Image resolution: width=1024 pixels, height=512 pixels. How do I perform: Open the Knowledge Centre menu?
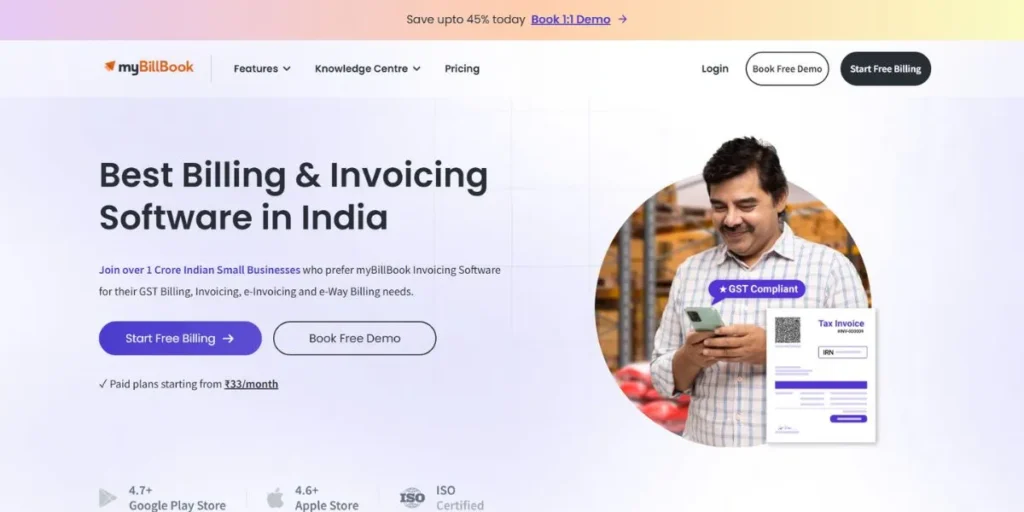[x=368, y=69]
